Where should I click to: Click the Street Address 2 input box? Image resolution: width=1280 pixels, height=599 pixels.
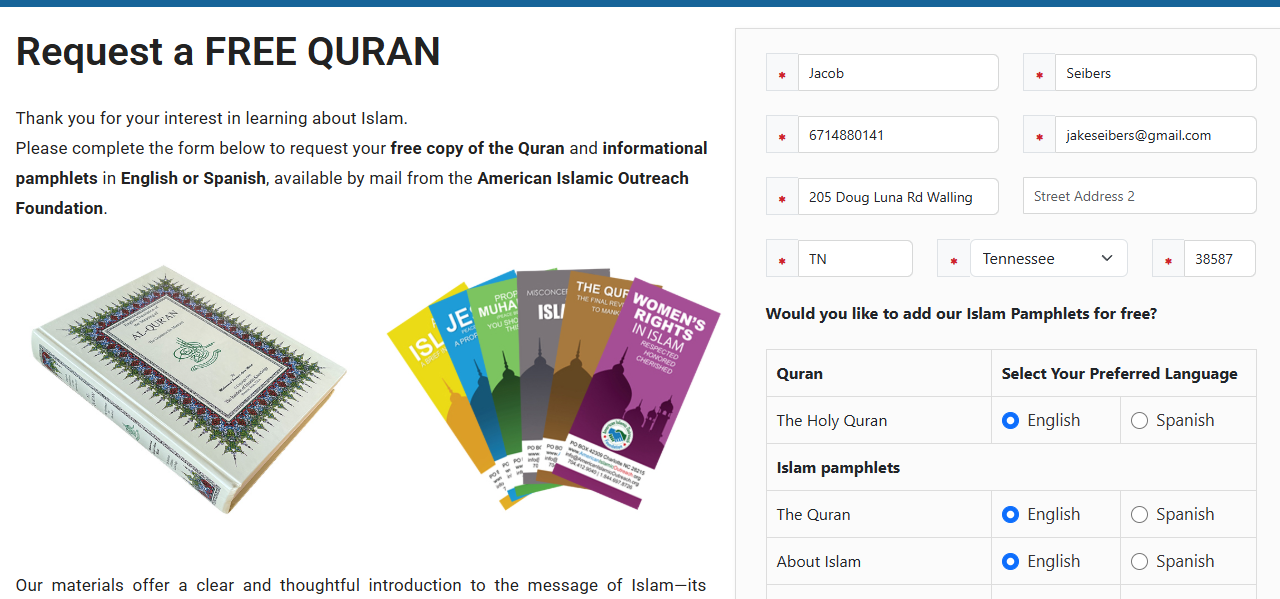1139,196
